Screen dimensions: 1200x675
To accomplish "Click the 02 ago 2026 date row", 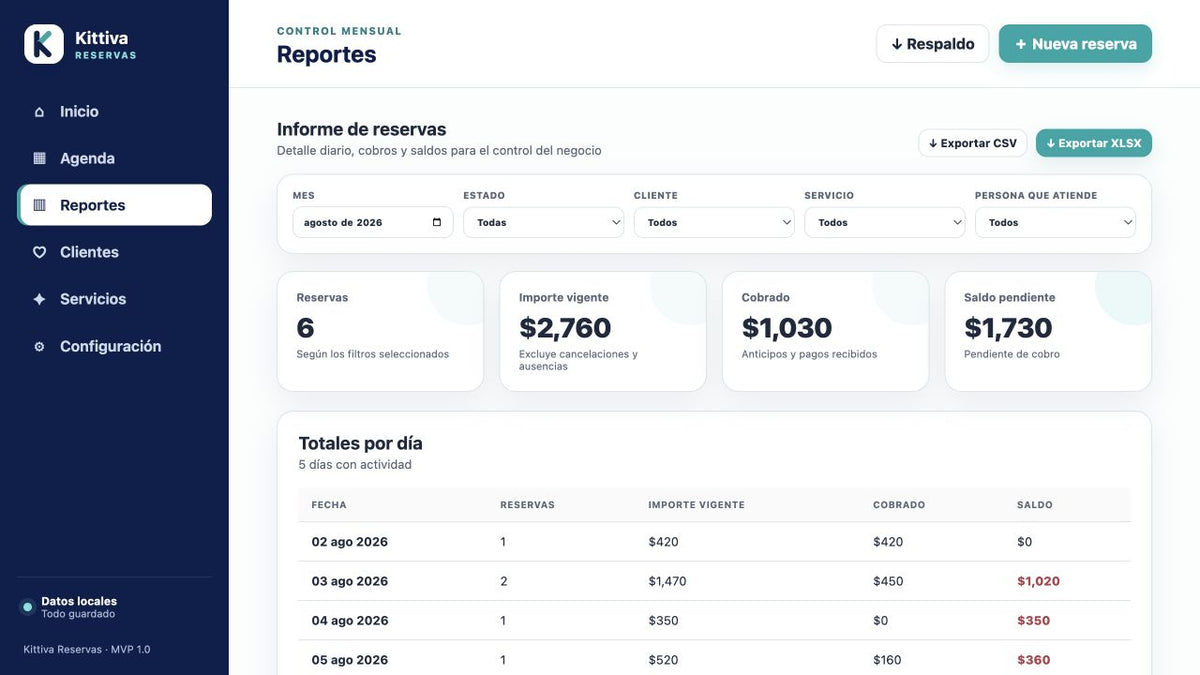I will coord(714,542).
